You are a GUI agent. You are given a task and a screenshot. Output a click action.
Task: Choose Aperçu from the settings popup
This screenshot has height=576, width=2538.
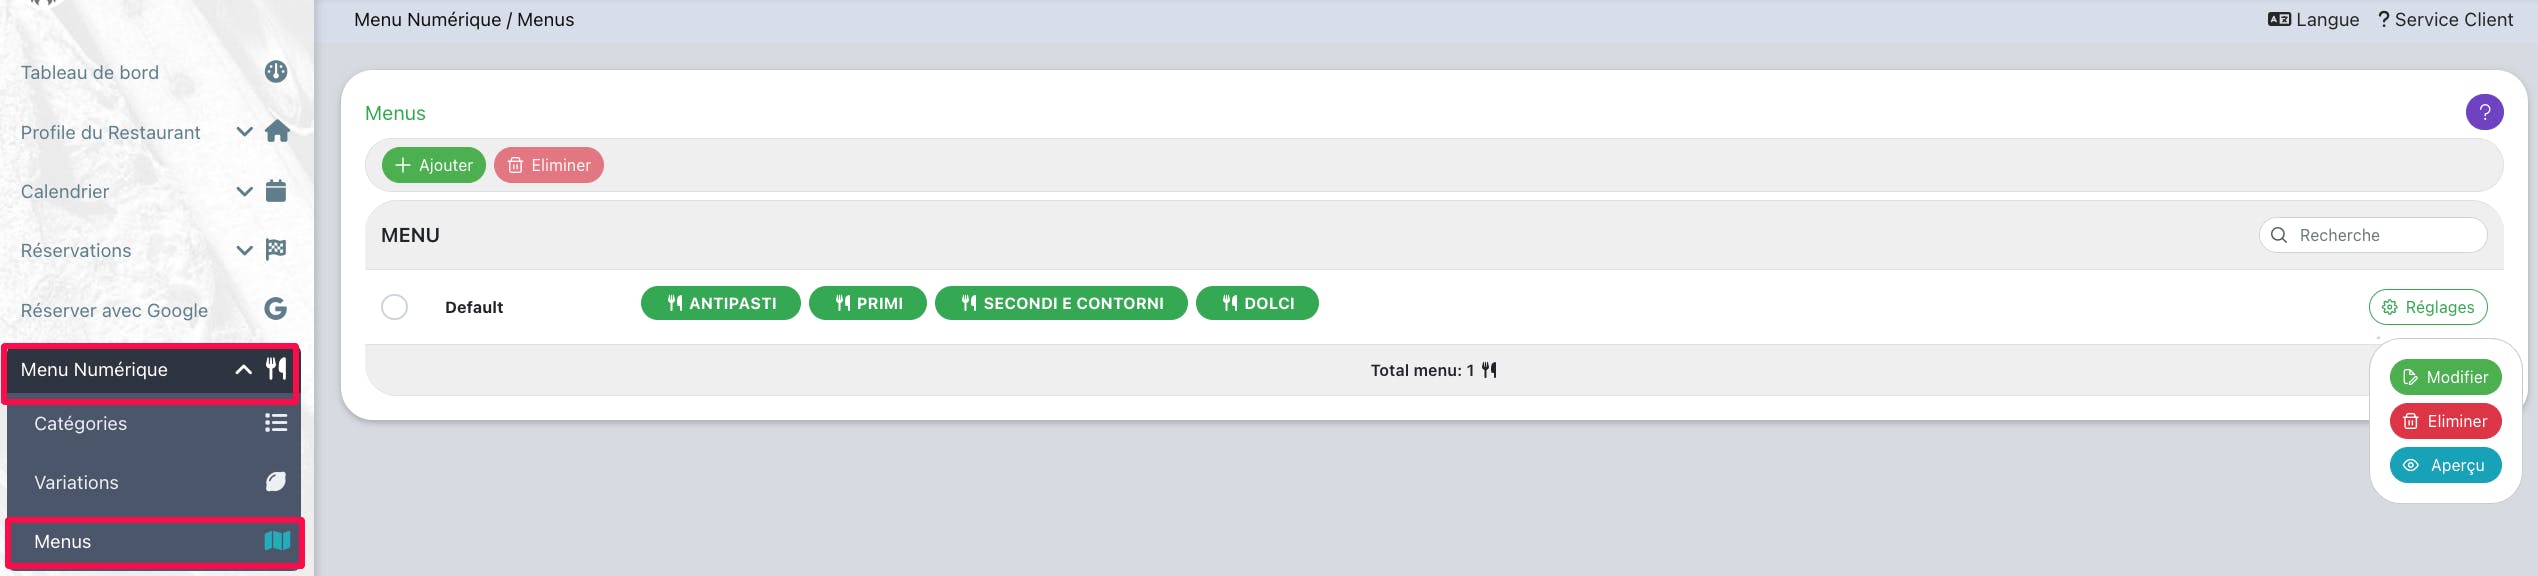pos(2445,465)
